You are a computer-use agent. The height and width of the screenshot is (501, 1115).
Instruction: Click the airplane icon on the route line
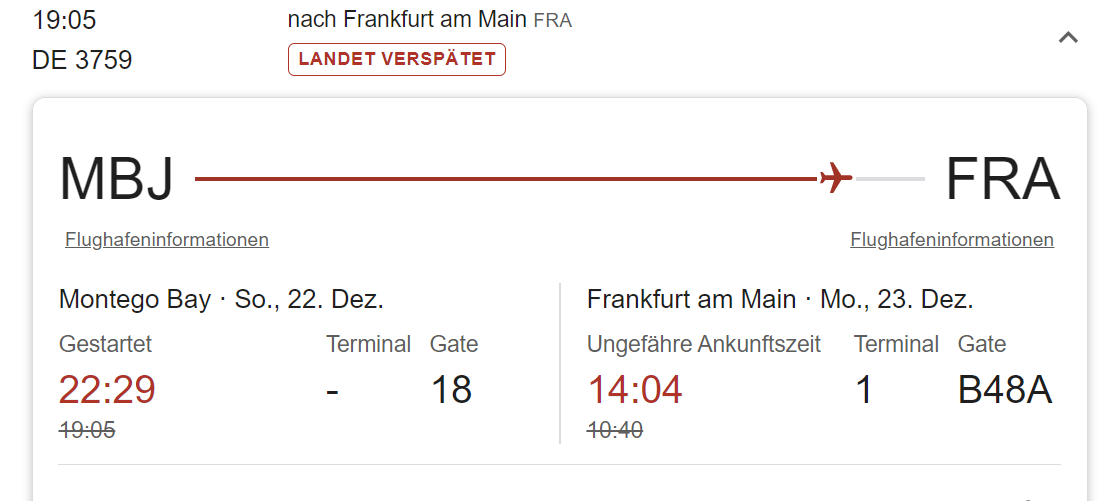point(835,179)
